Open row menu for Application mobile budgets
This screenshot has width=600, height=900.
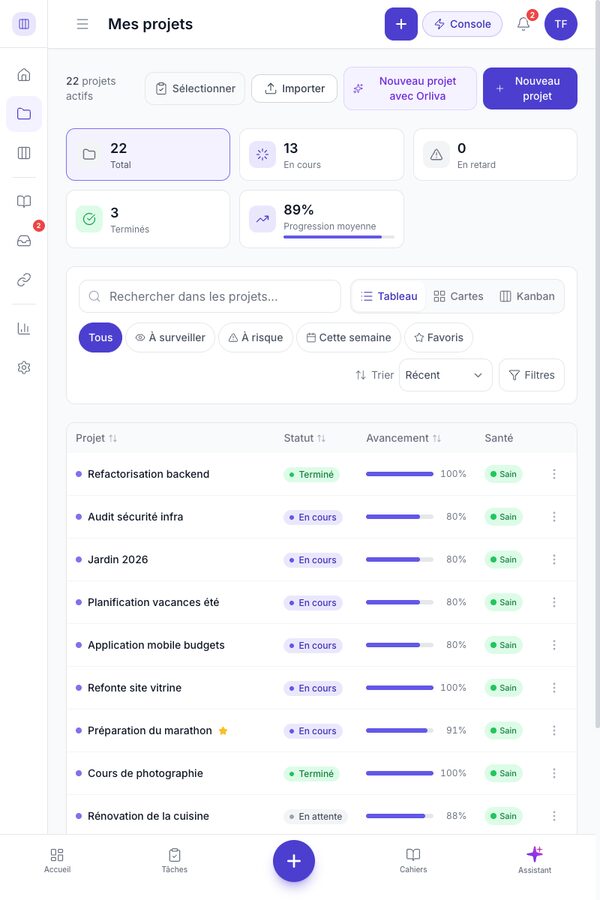pos(554,645)
